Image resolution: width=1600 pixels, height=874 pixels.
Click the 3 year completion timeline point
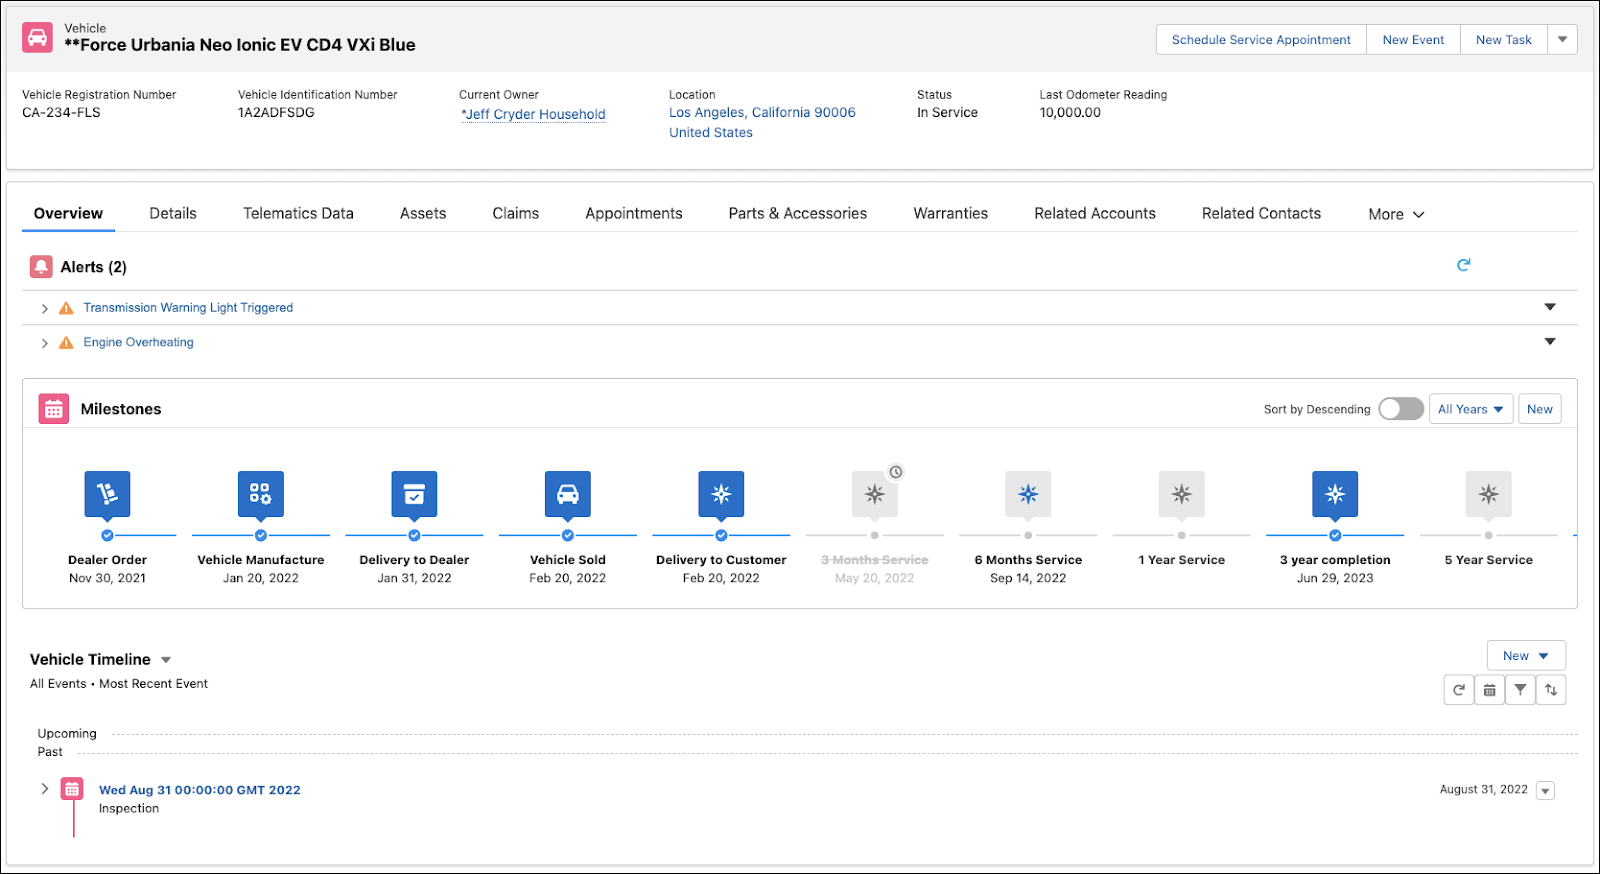point(1335,535)
